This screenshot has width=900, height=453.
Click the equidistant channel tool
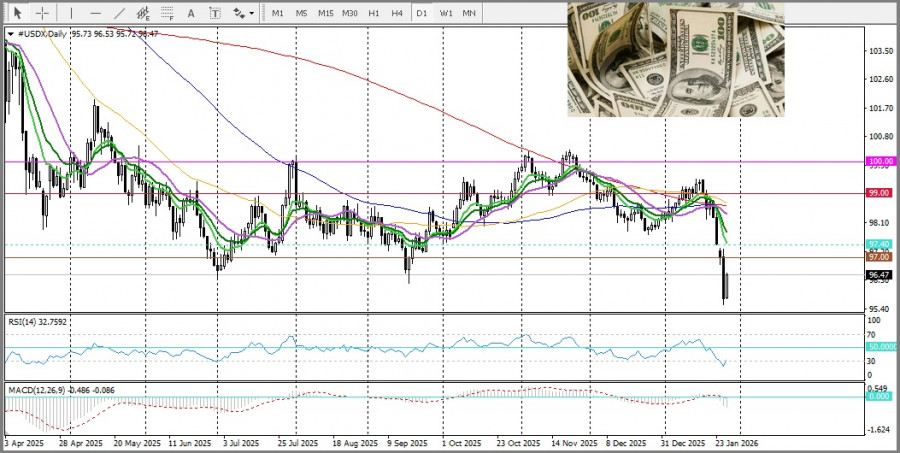144,14
